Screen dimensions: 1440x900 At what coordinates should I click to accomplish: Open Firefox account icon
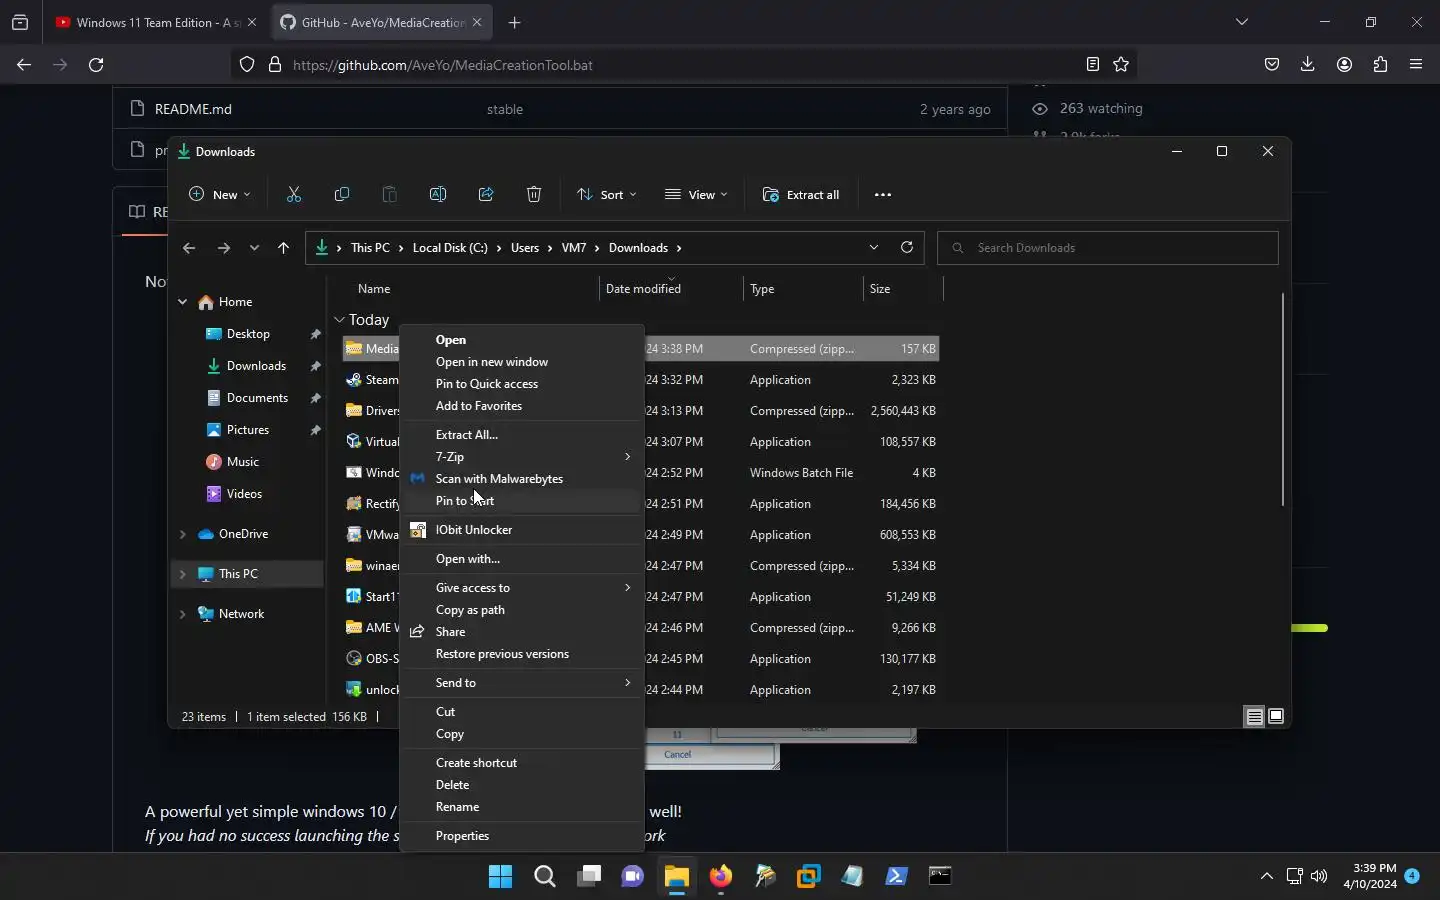coord(1345,65)
